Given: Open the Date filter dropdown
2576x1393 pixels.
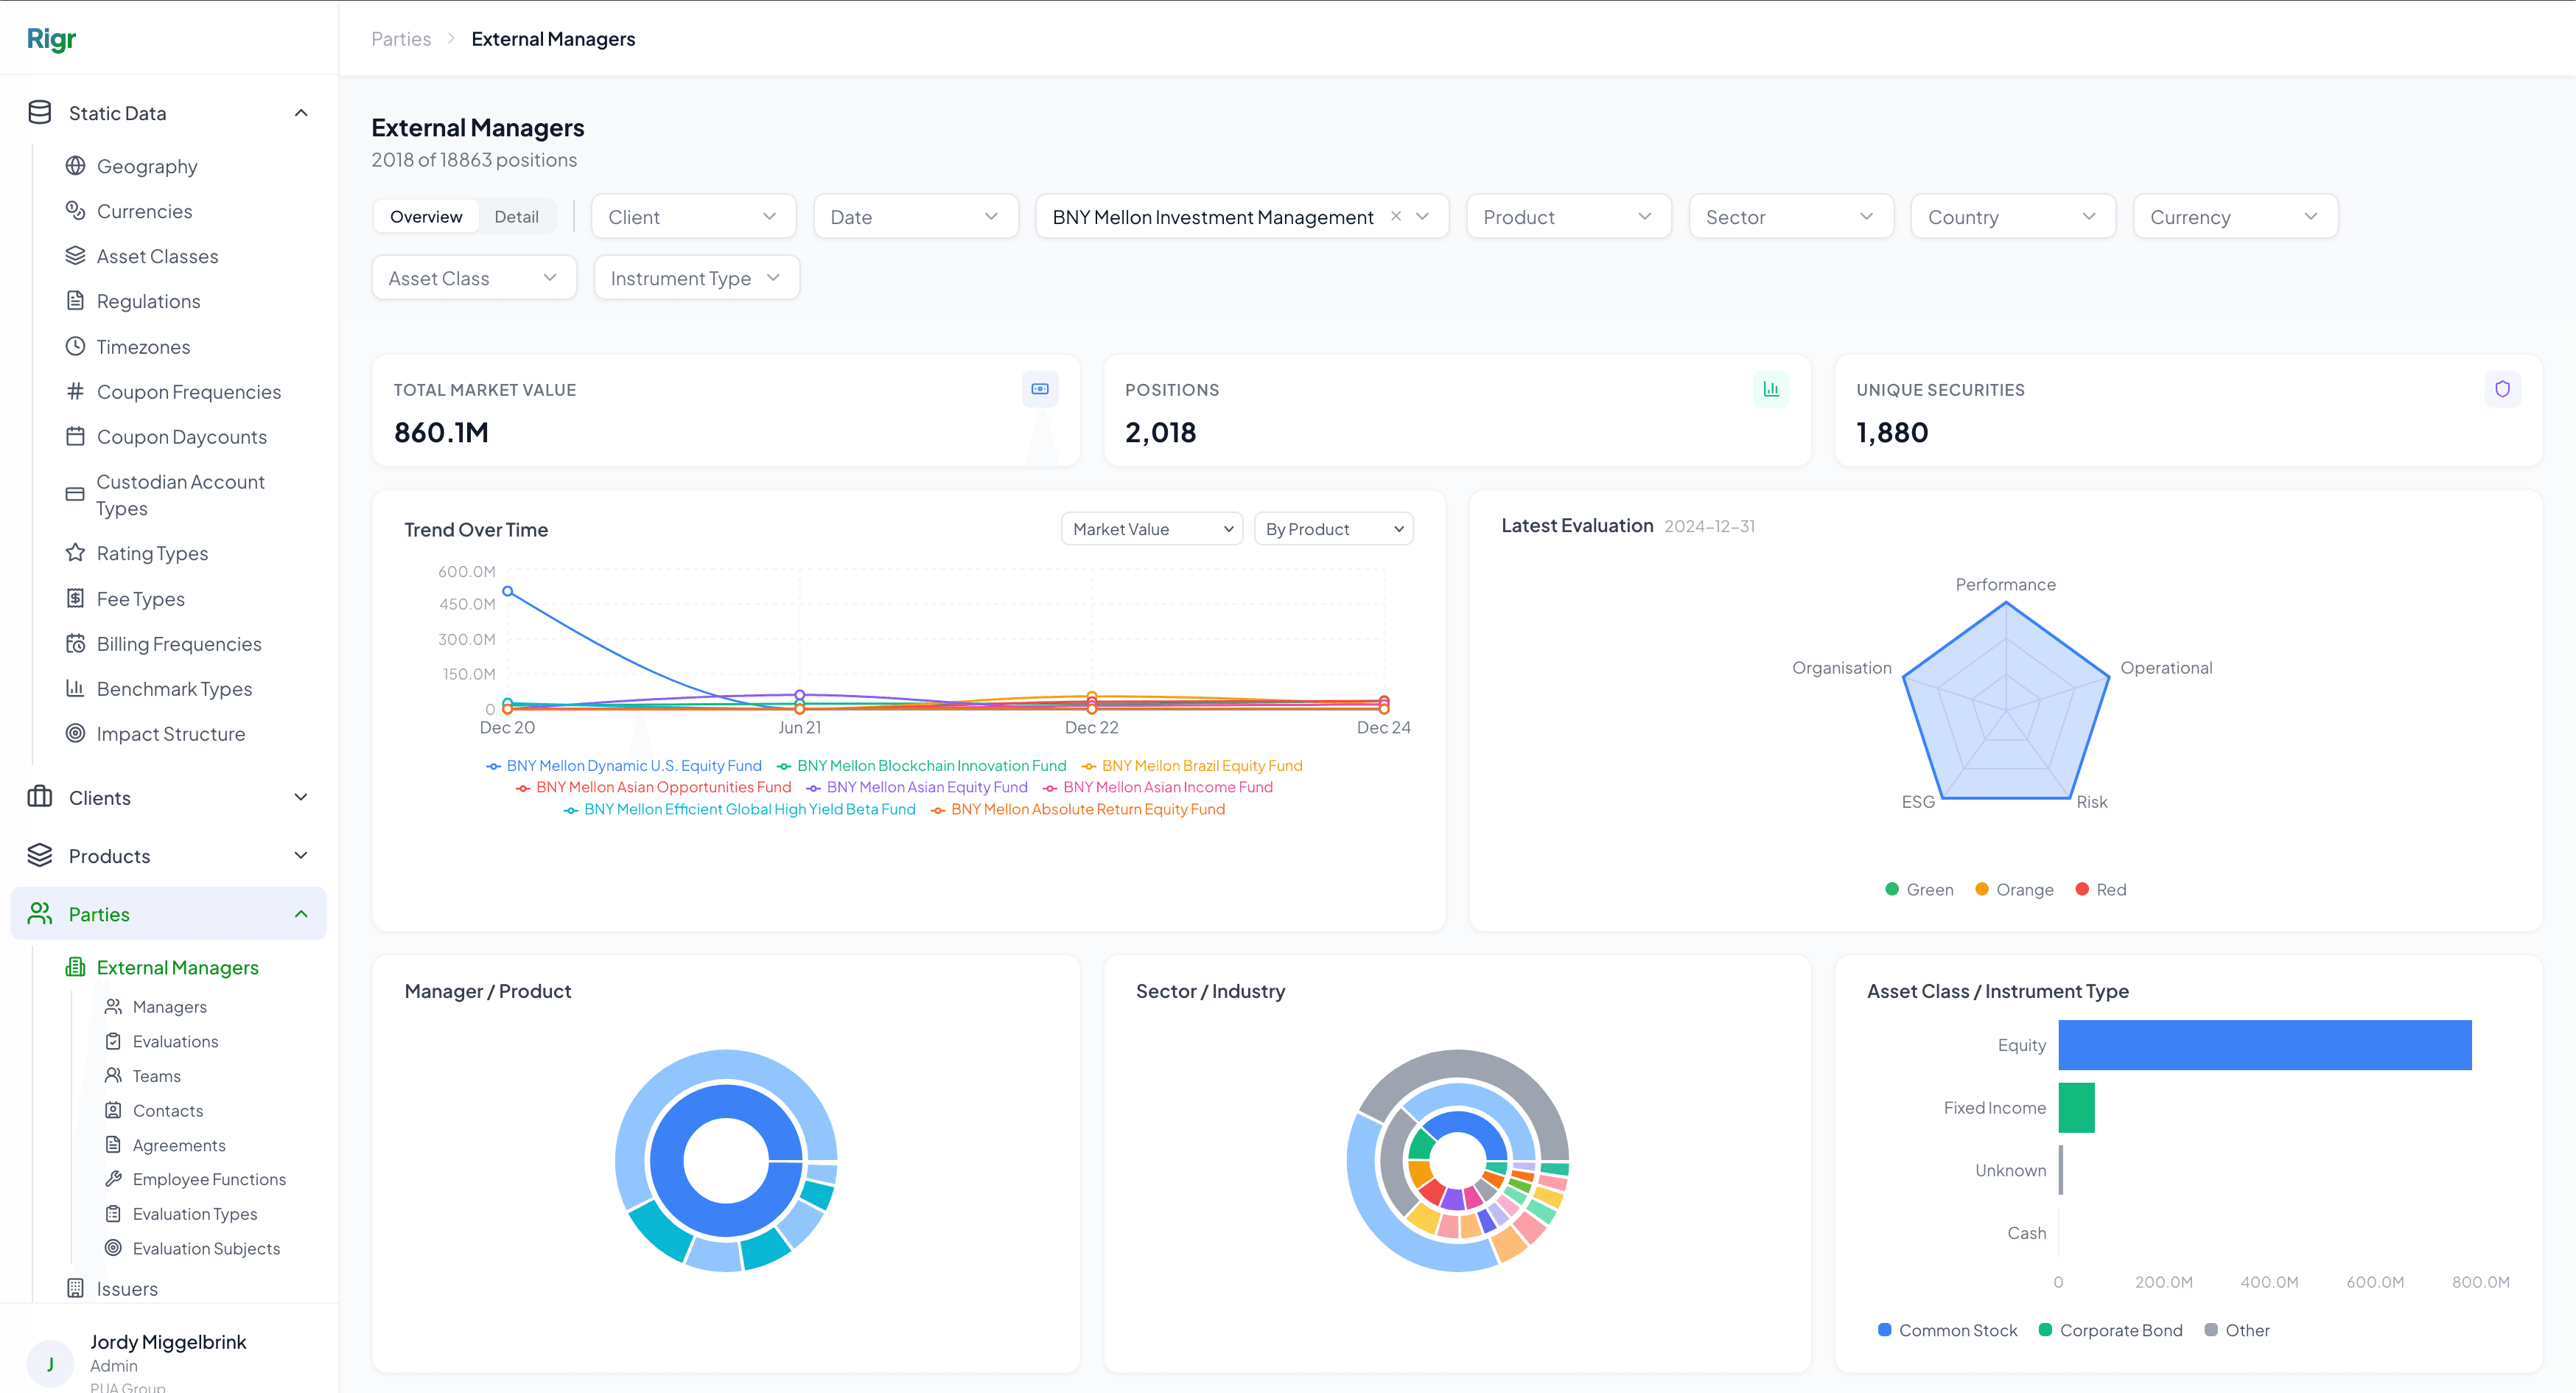Looking at the screenshot, I should coord(915,217).
